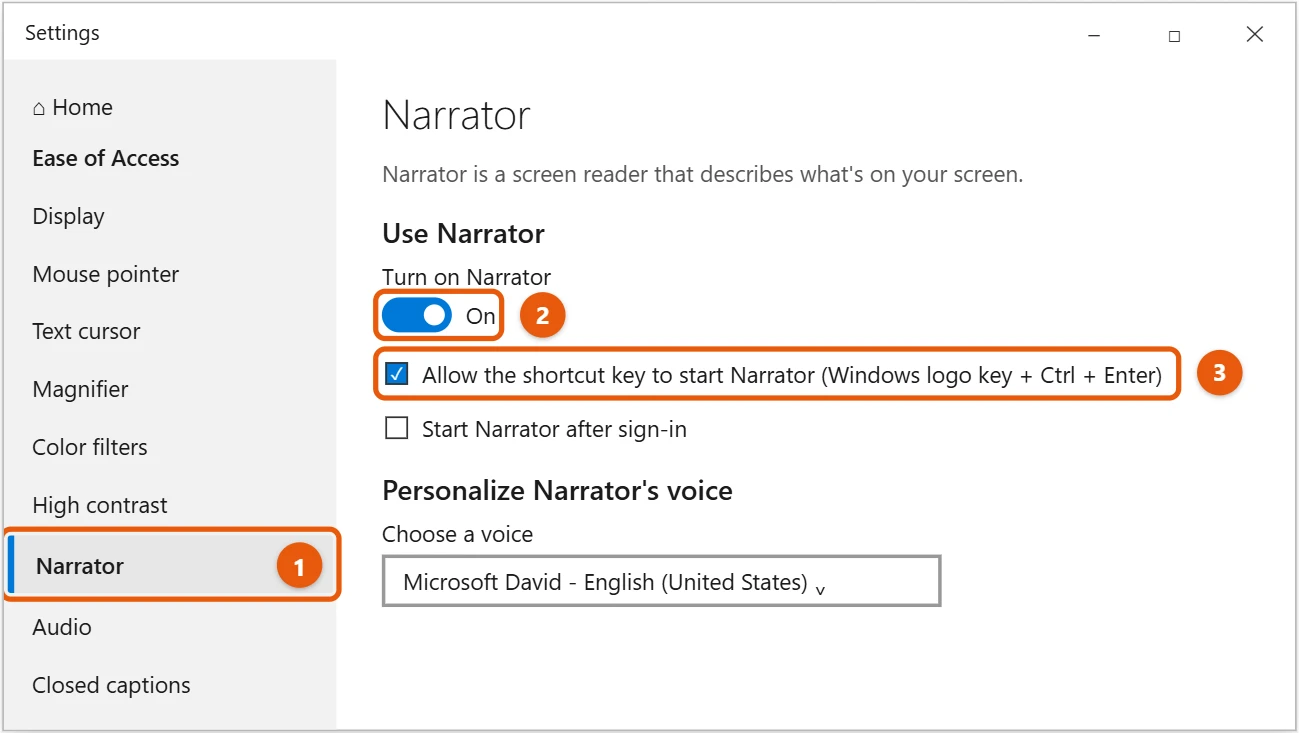Select Narrator in sidebar
The height and width of the screenshot is (733, 1299).
click(x=172, y=566)
